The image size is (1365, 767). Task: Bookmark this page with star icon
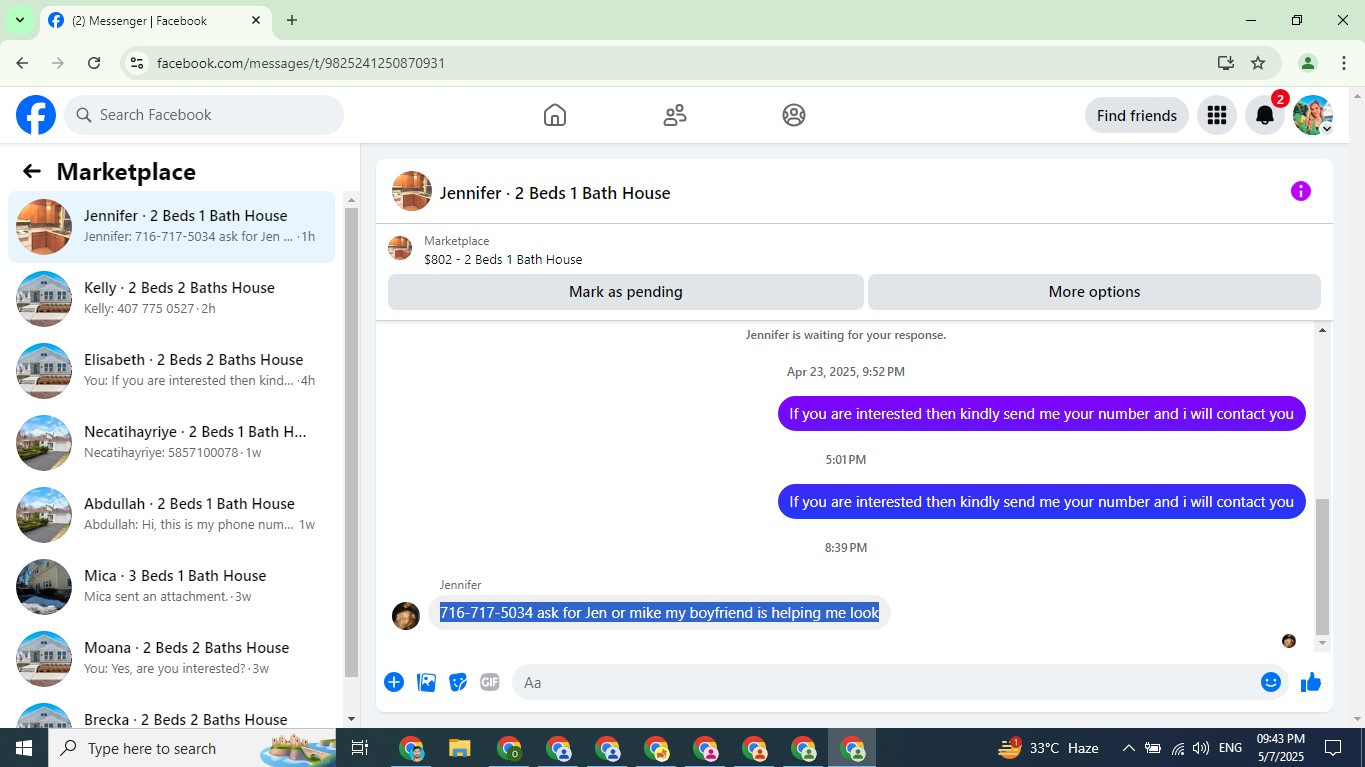pyautogui.click(x=1258, y=63)
